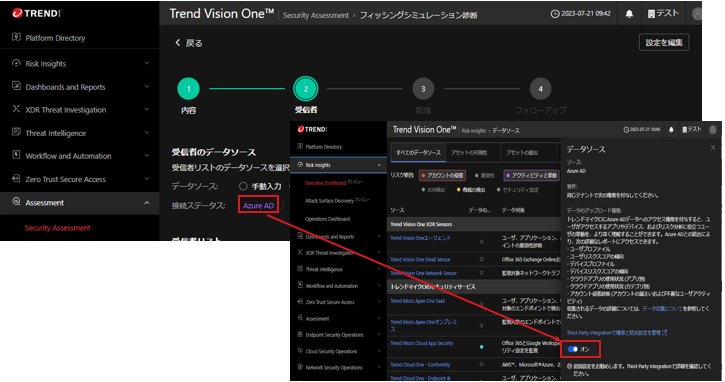Expand XDR Threat Investigation chevron in large sidebar
The width and height of the screenshot is (725, 382).
147,110
